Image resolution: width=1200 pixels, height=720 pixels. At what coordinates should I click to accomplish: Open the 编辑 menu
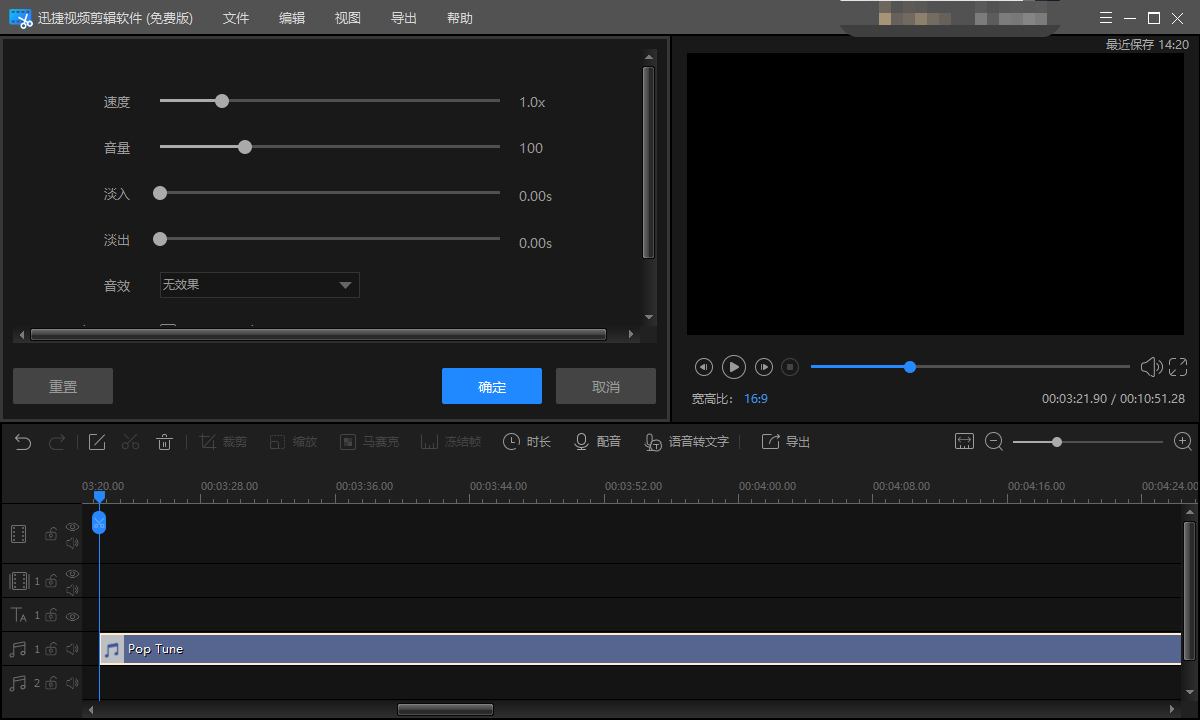292,18
